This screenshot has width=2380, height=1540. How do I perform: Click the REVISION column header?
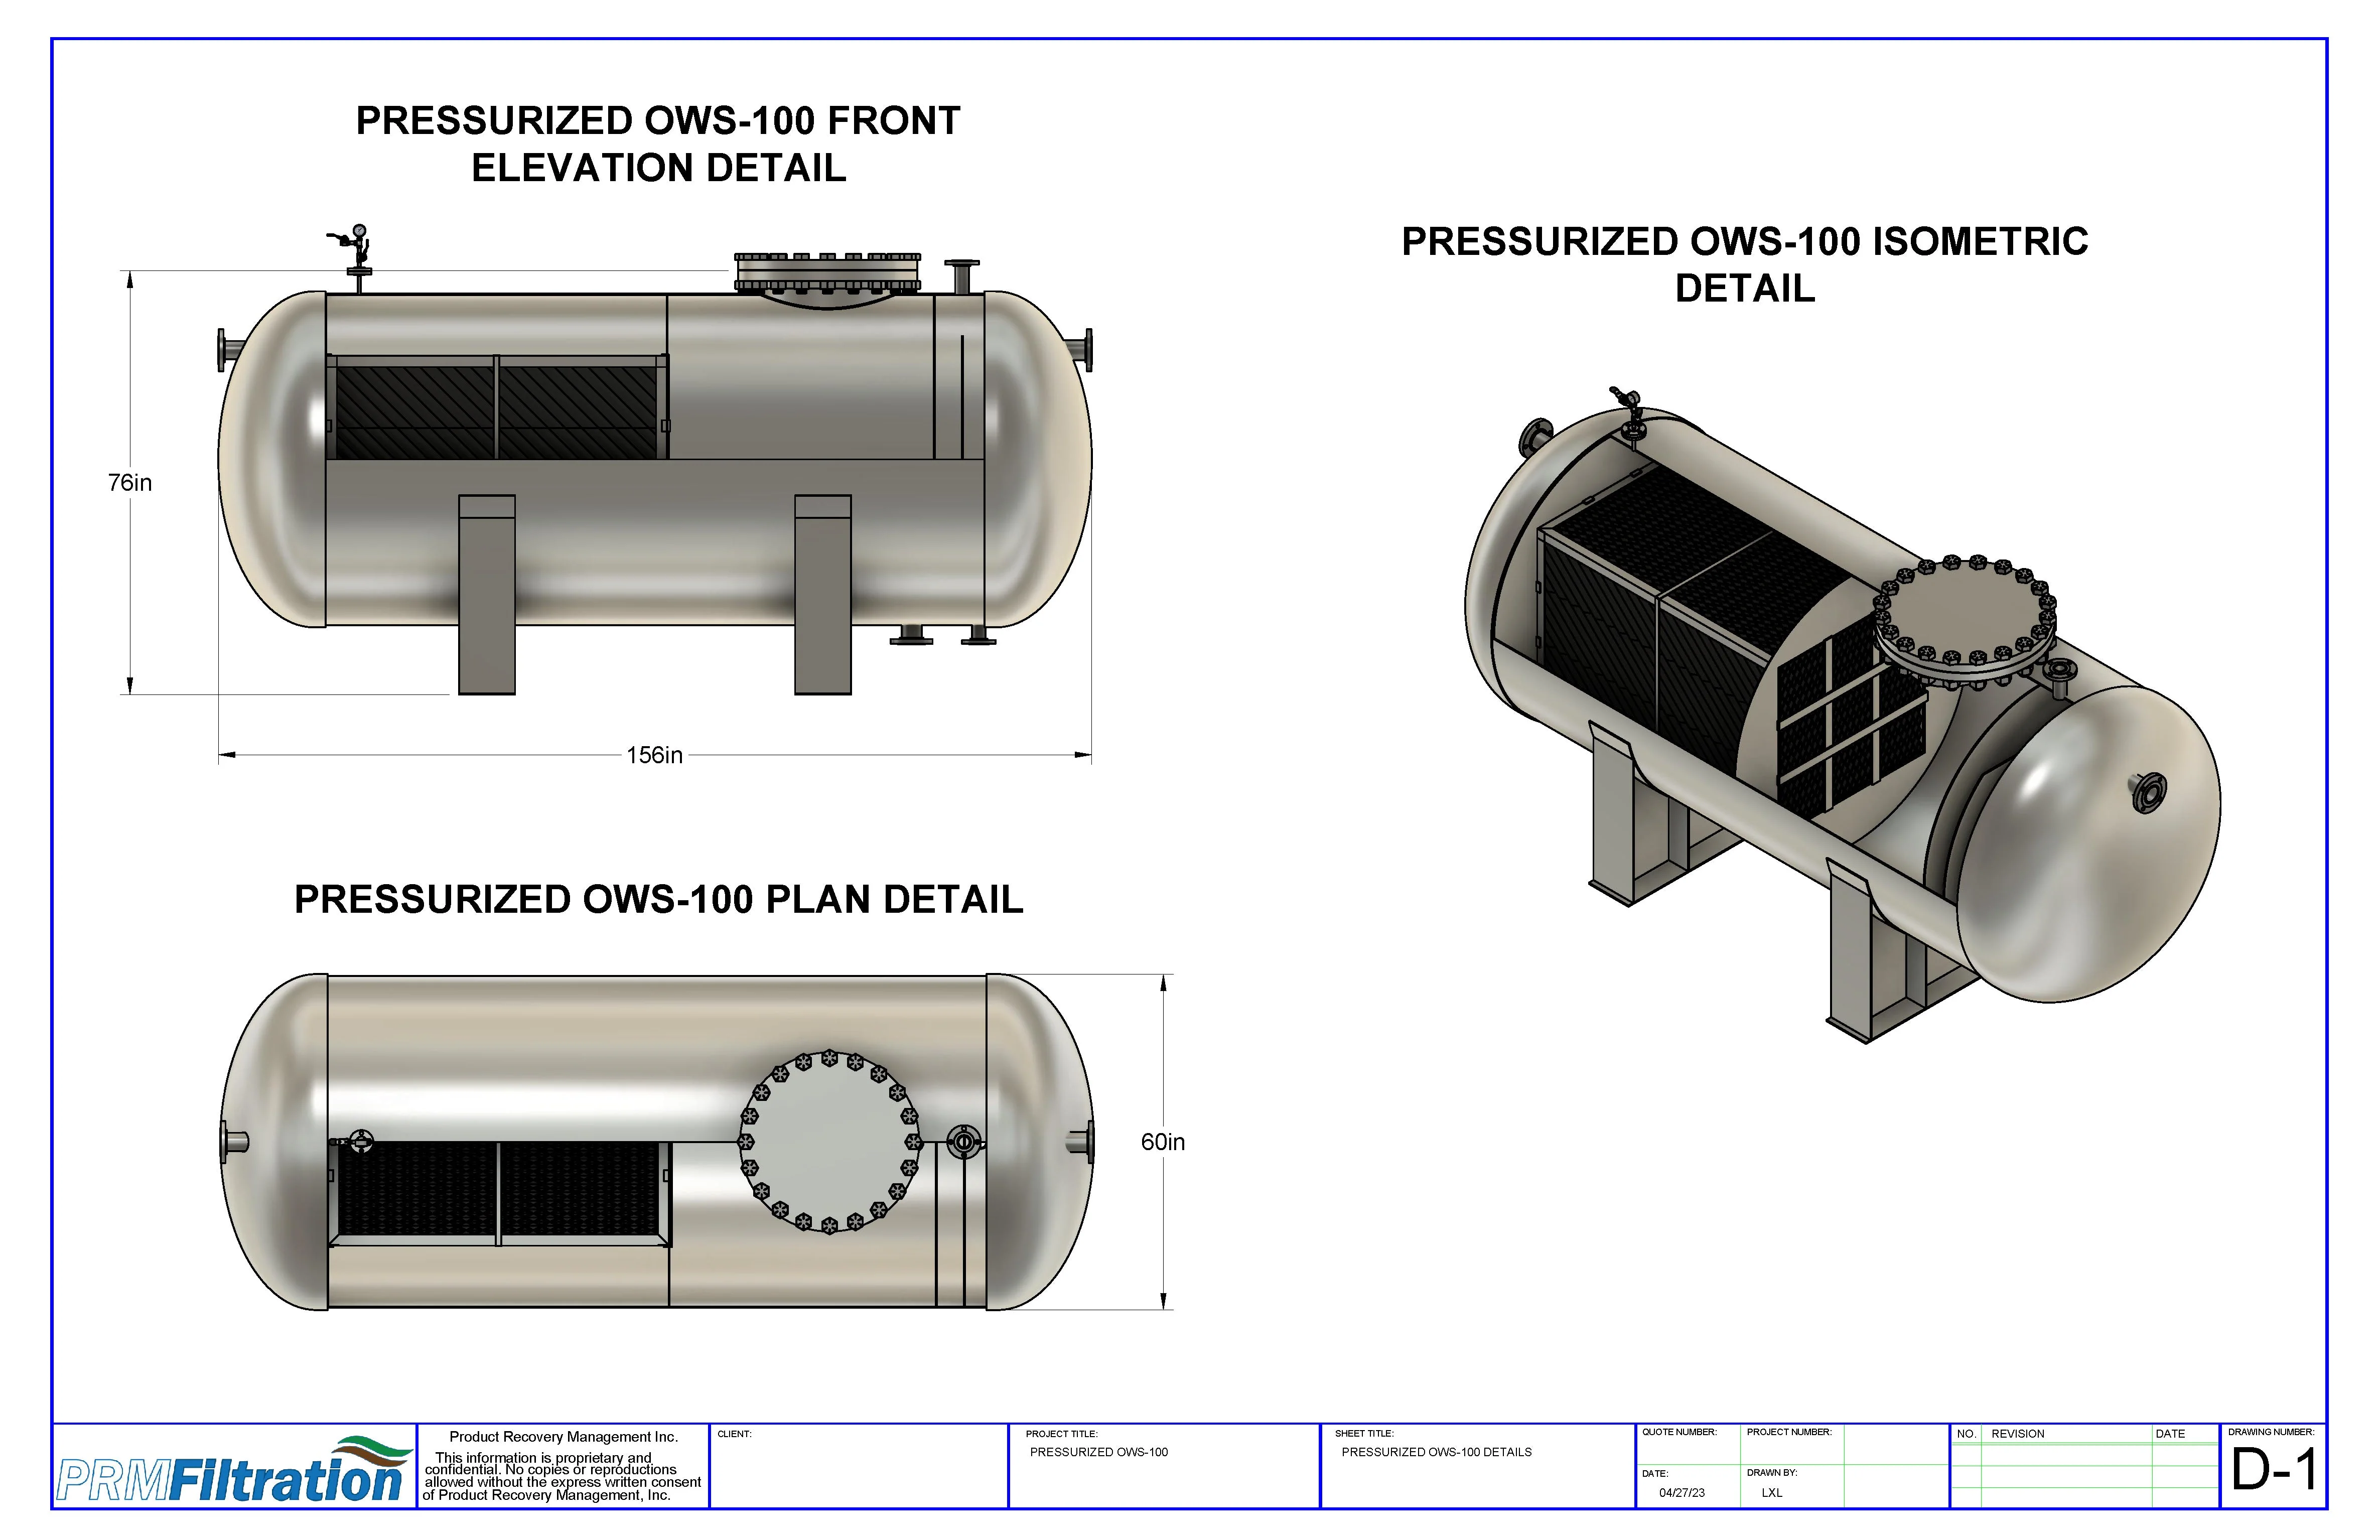(2018, 1434)
